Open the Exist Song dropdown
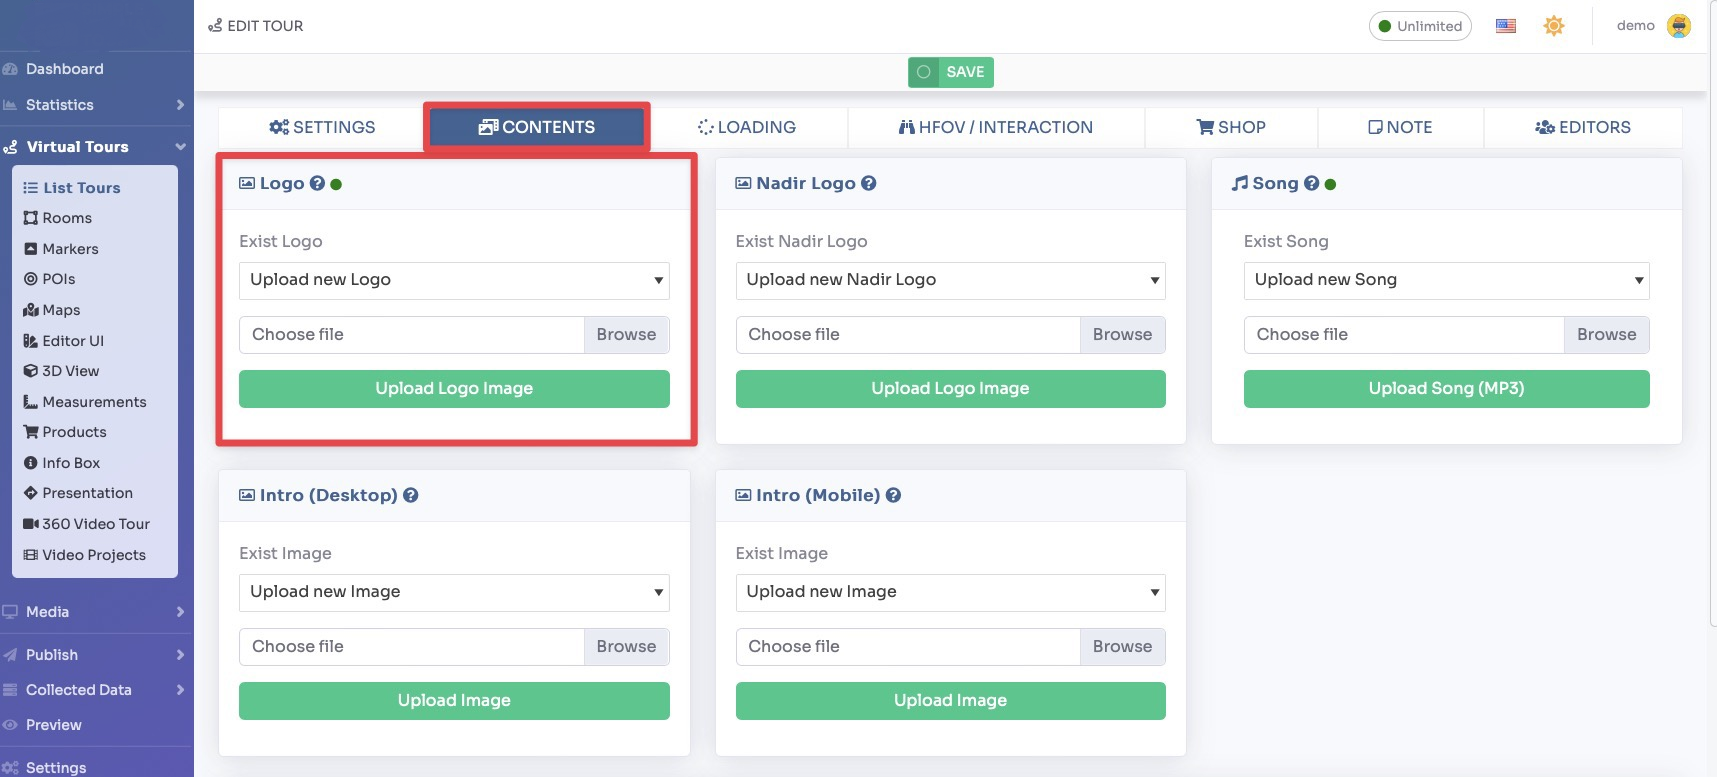The height and width of the screenshot is (777, 1717). [x=1446, y=280]
